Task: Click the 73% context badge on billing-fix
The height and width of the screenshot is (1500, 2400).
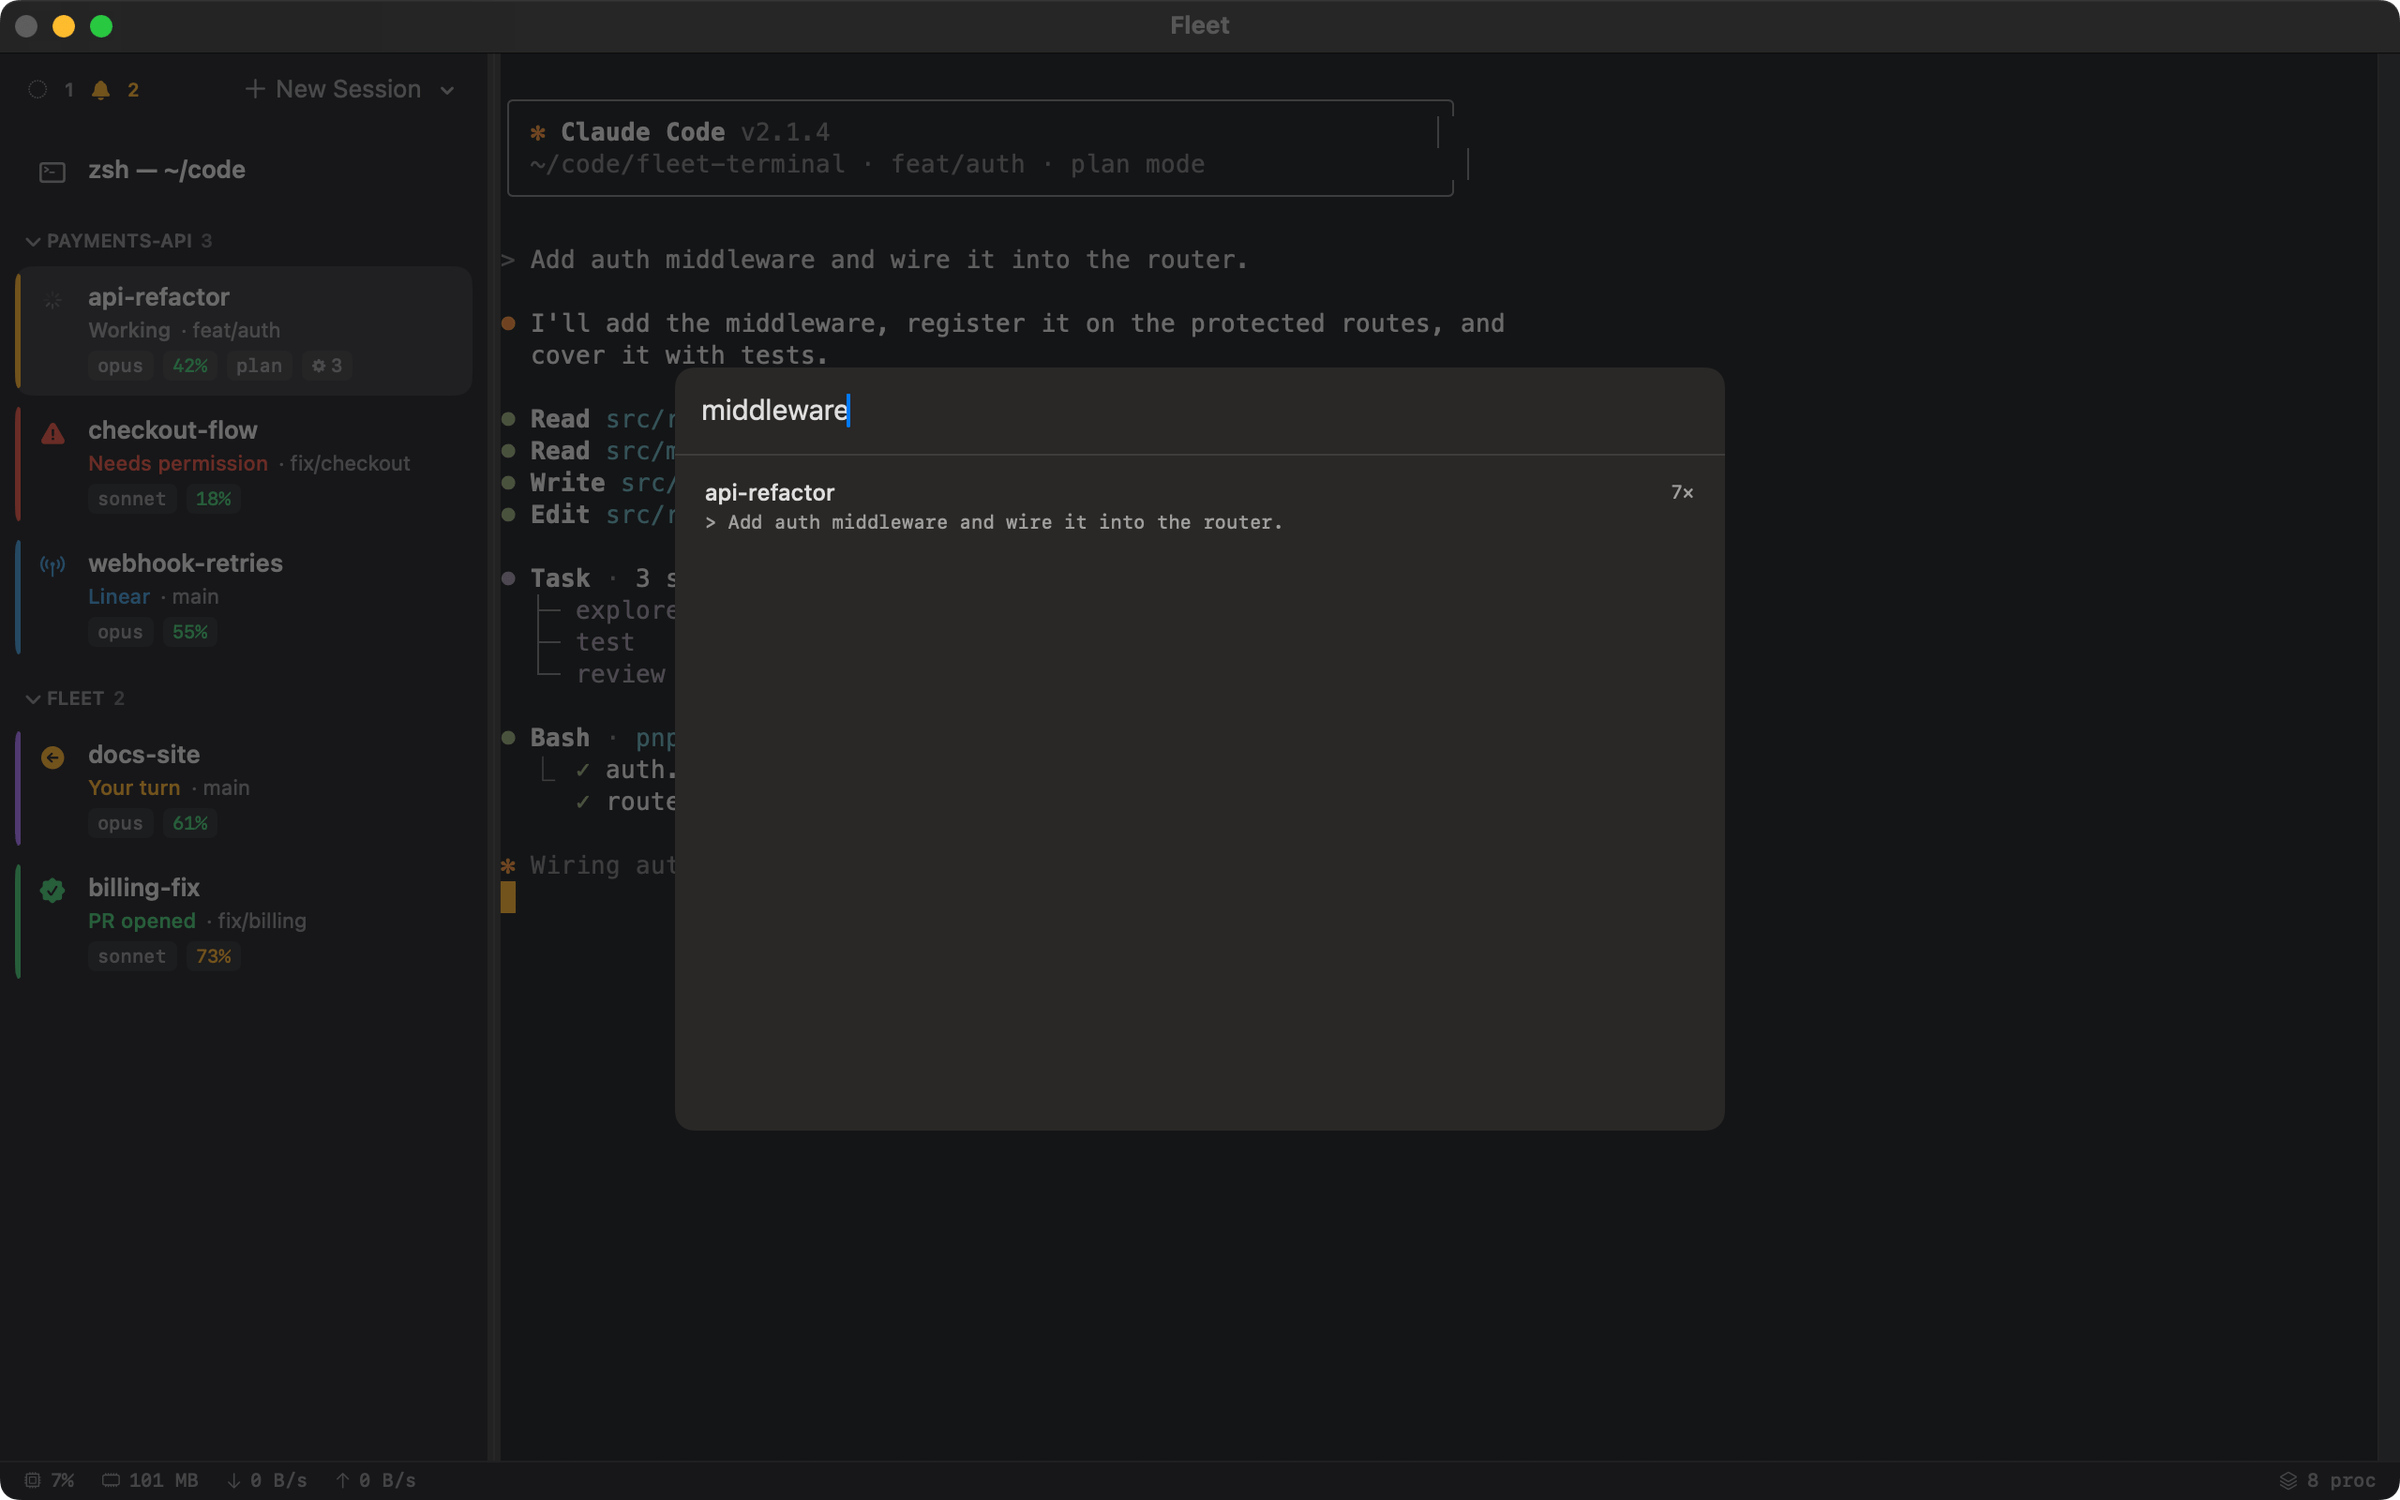Action: click(x=213, y=957)
